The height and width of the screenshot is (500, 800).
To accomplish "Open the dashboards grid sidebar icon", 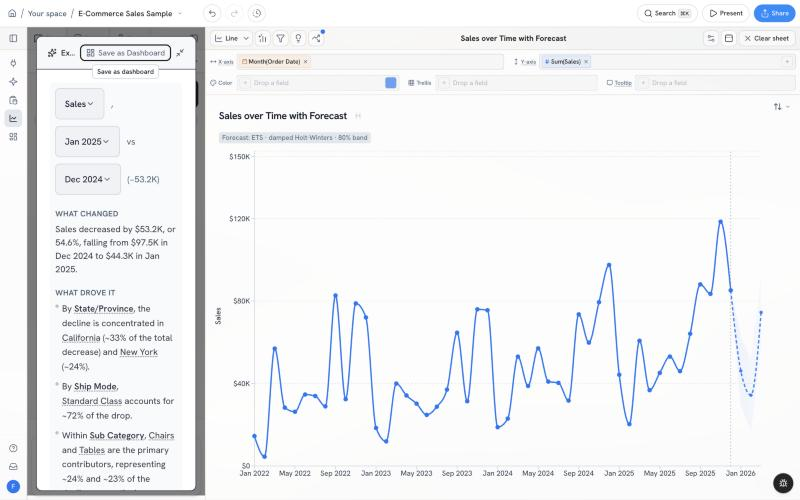I will tap(13, 137).
